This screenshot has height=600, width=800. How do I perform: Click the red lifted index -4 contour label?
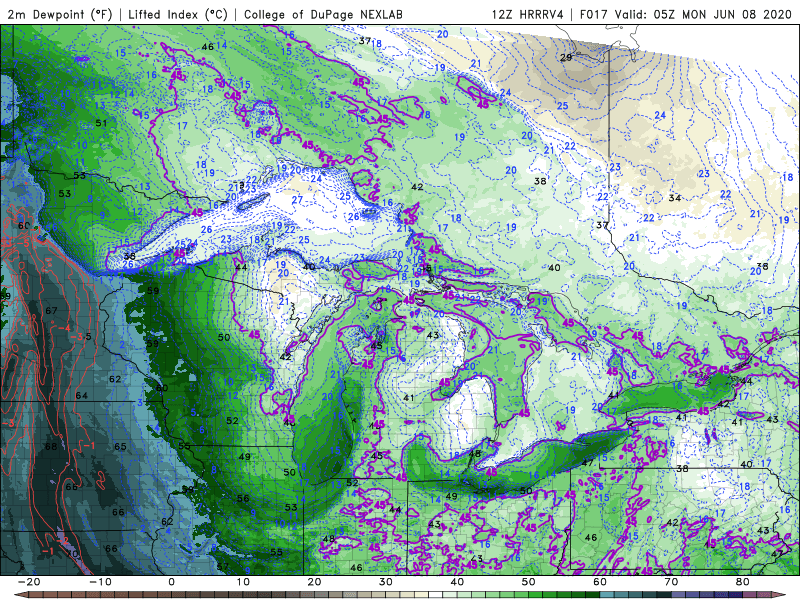click(x=64, y=328)
